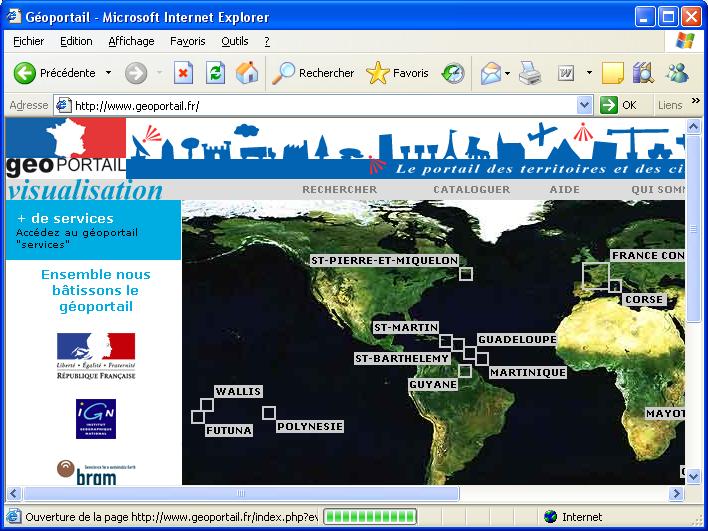Click the title bar Internet Explorer page icon
The height and width of the screenshot is (531, 708).
click(x=14, y=16)
